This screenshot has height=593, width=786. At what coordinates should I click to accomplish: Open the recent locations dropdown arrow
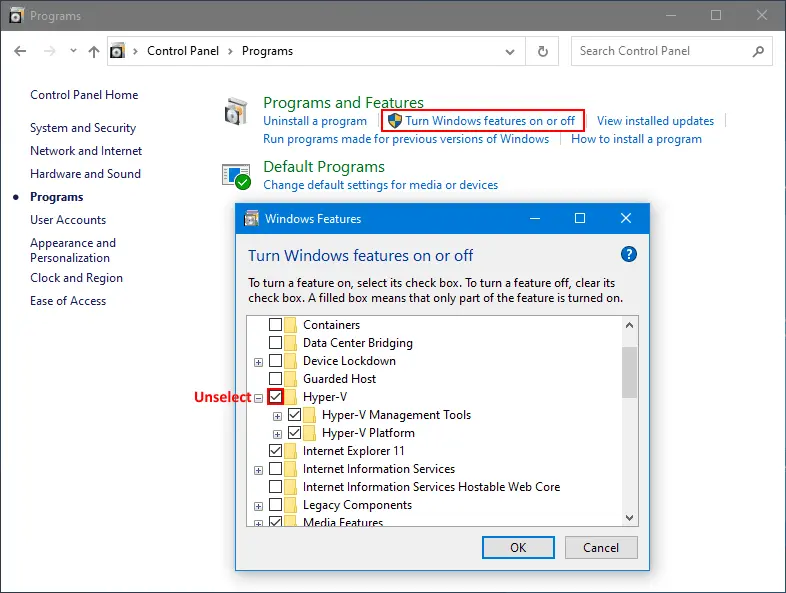(x=73, y=51)
